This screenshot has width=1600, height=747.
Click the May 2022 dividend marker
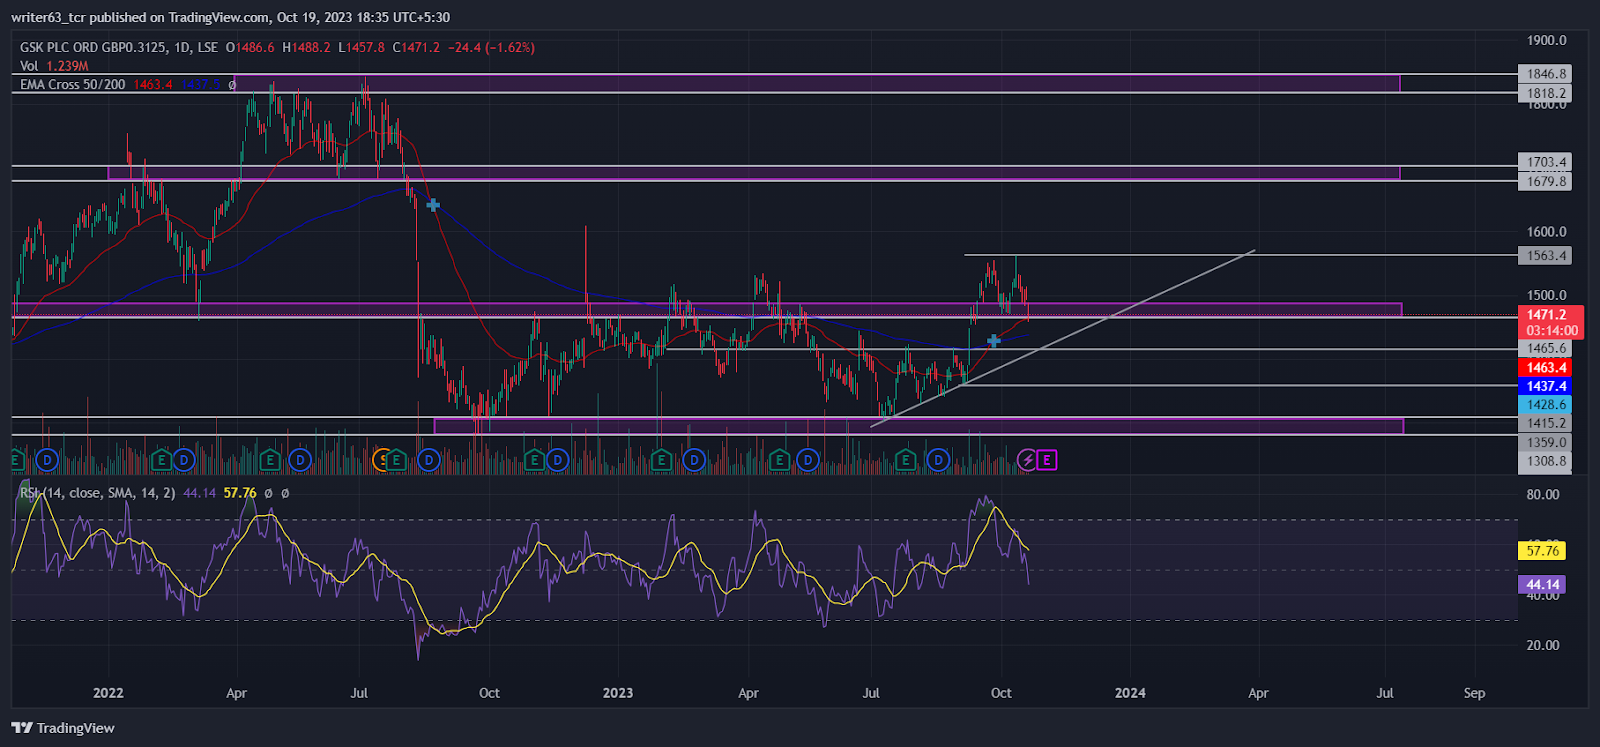[x=299, y=460]
